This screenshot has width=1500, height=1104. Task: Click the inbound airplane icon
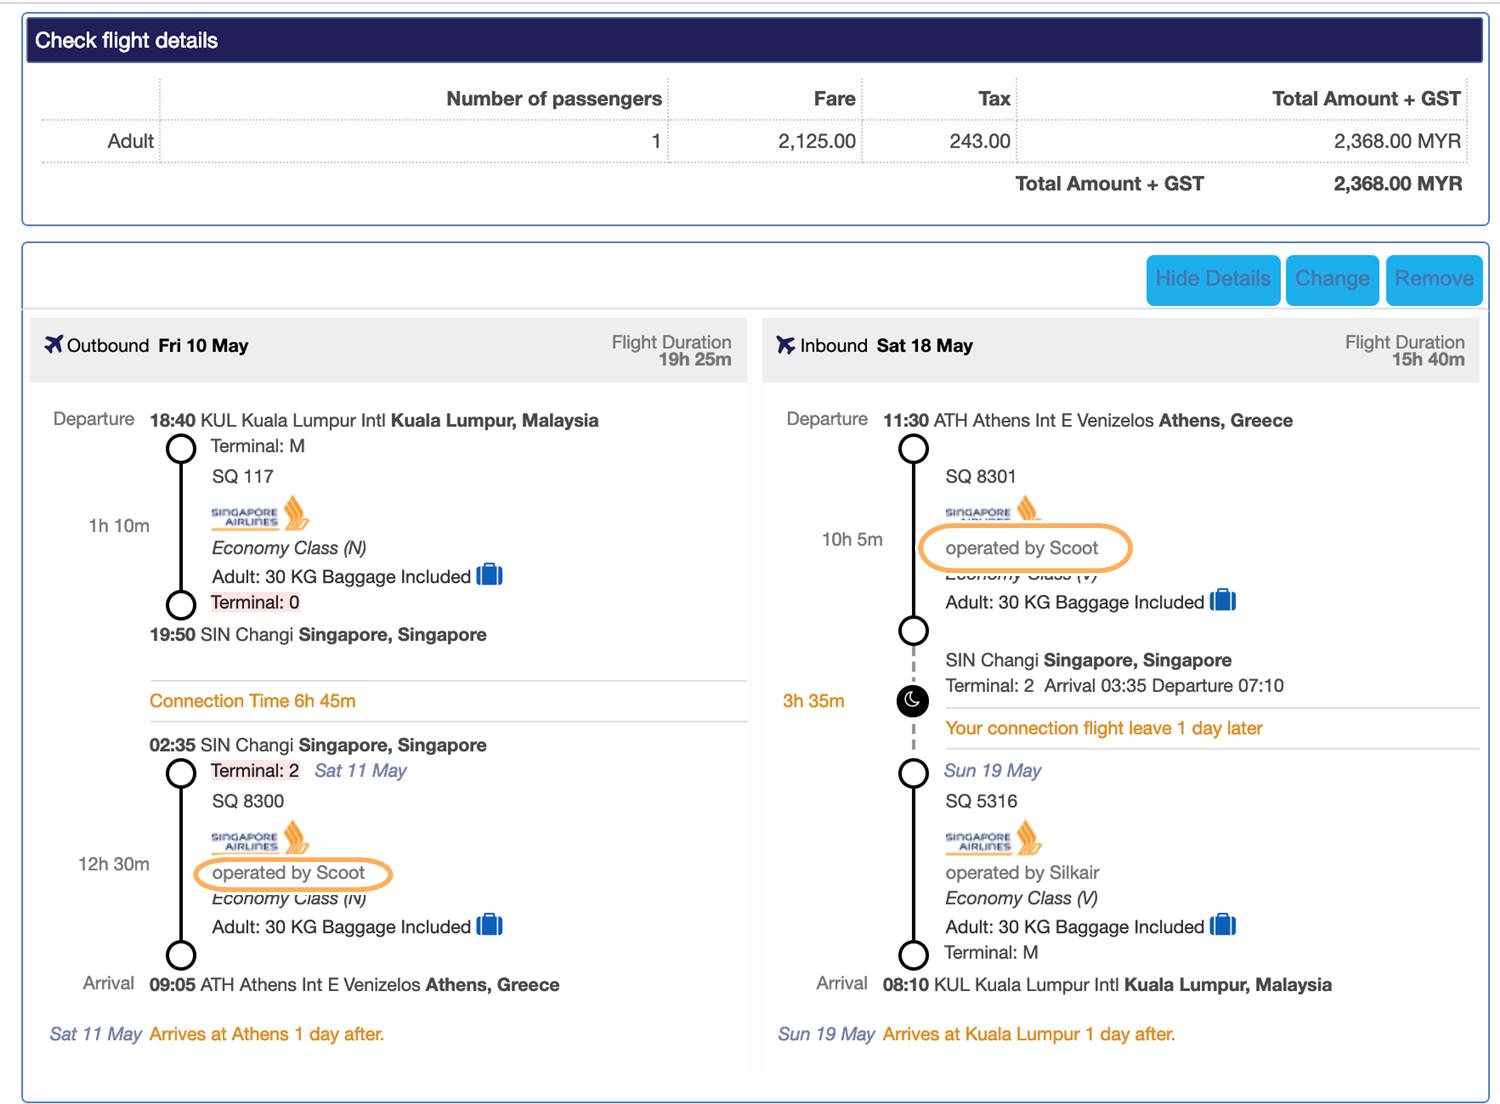pyautogui.click(x=786, y=344)
